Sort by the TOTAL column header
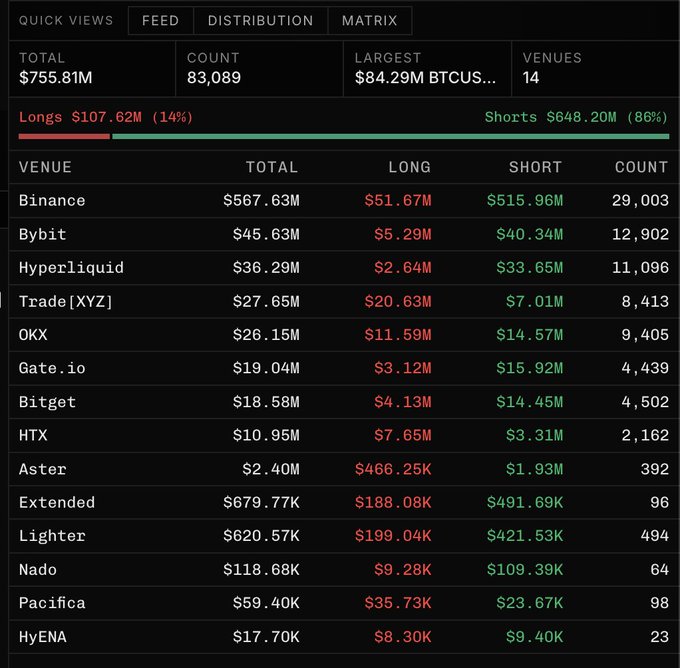Screen dimensions: 680x668 [272, 167]
